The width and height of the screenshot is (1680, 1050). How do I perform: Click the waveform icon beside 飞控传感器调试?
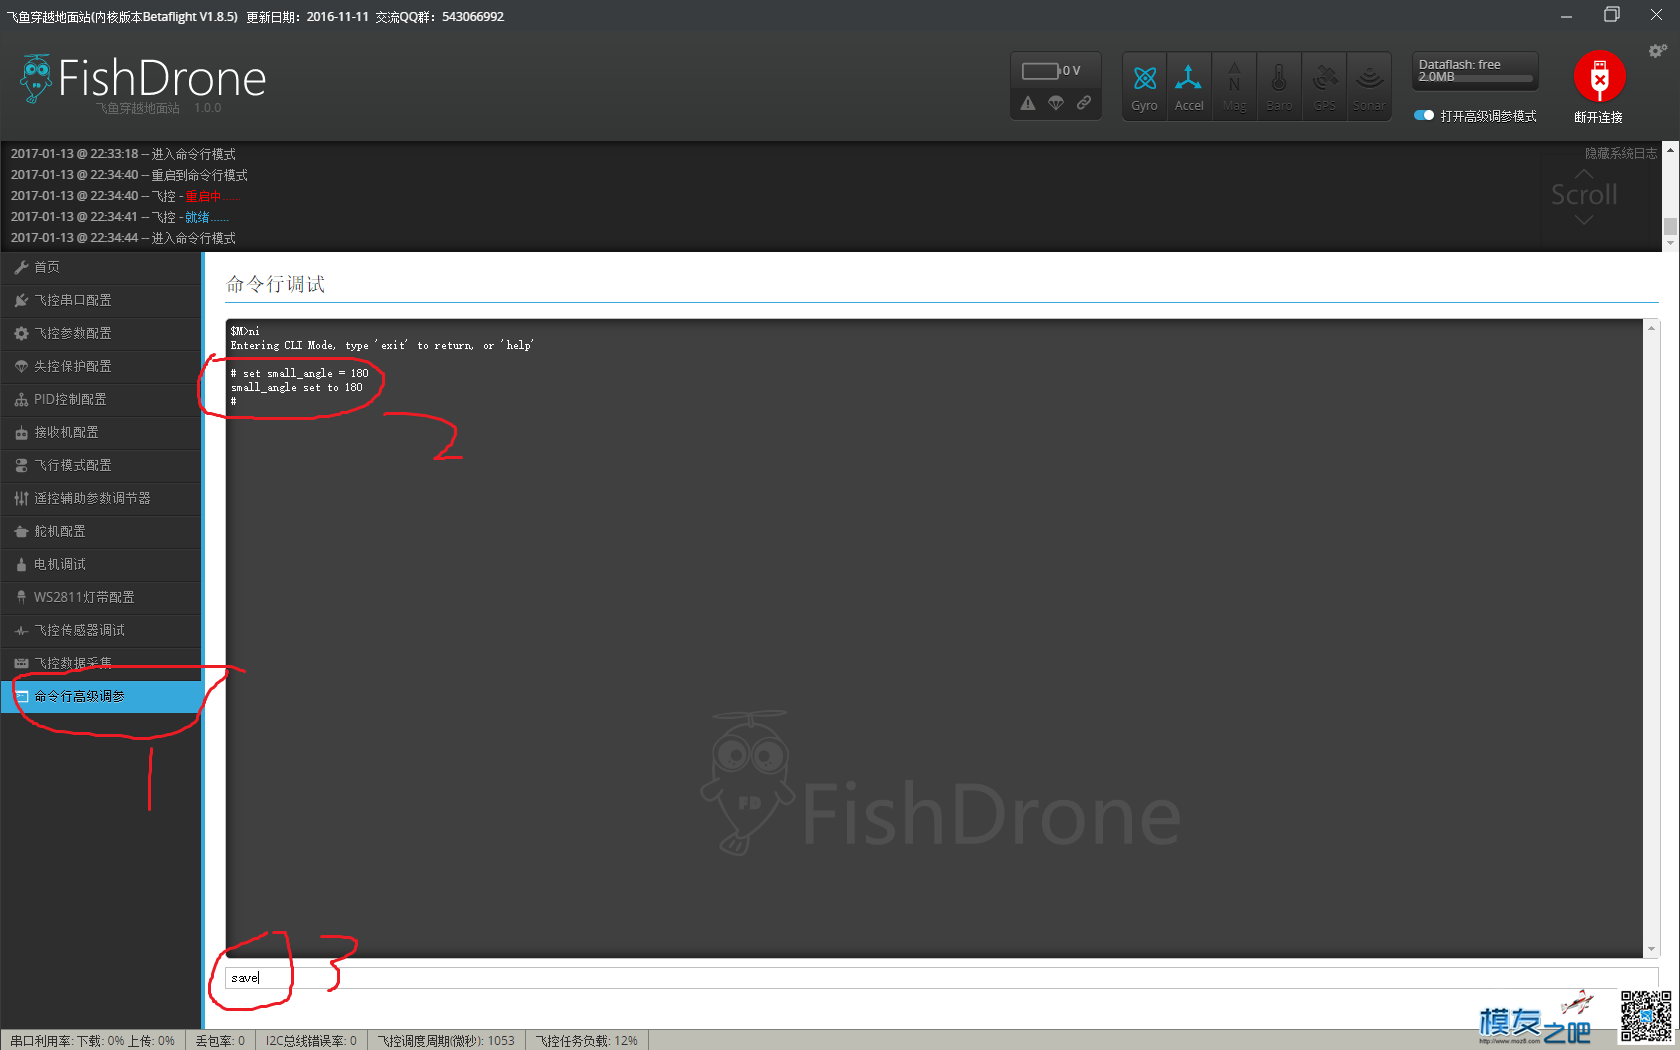tap(21, 630)
